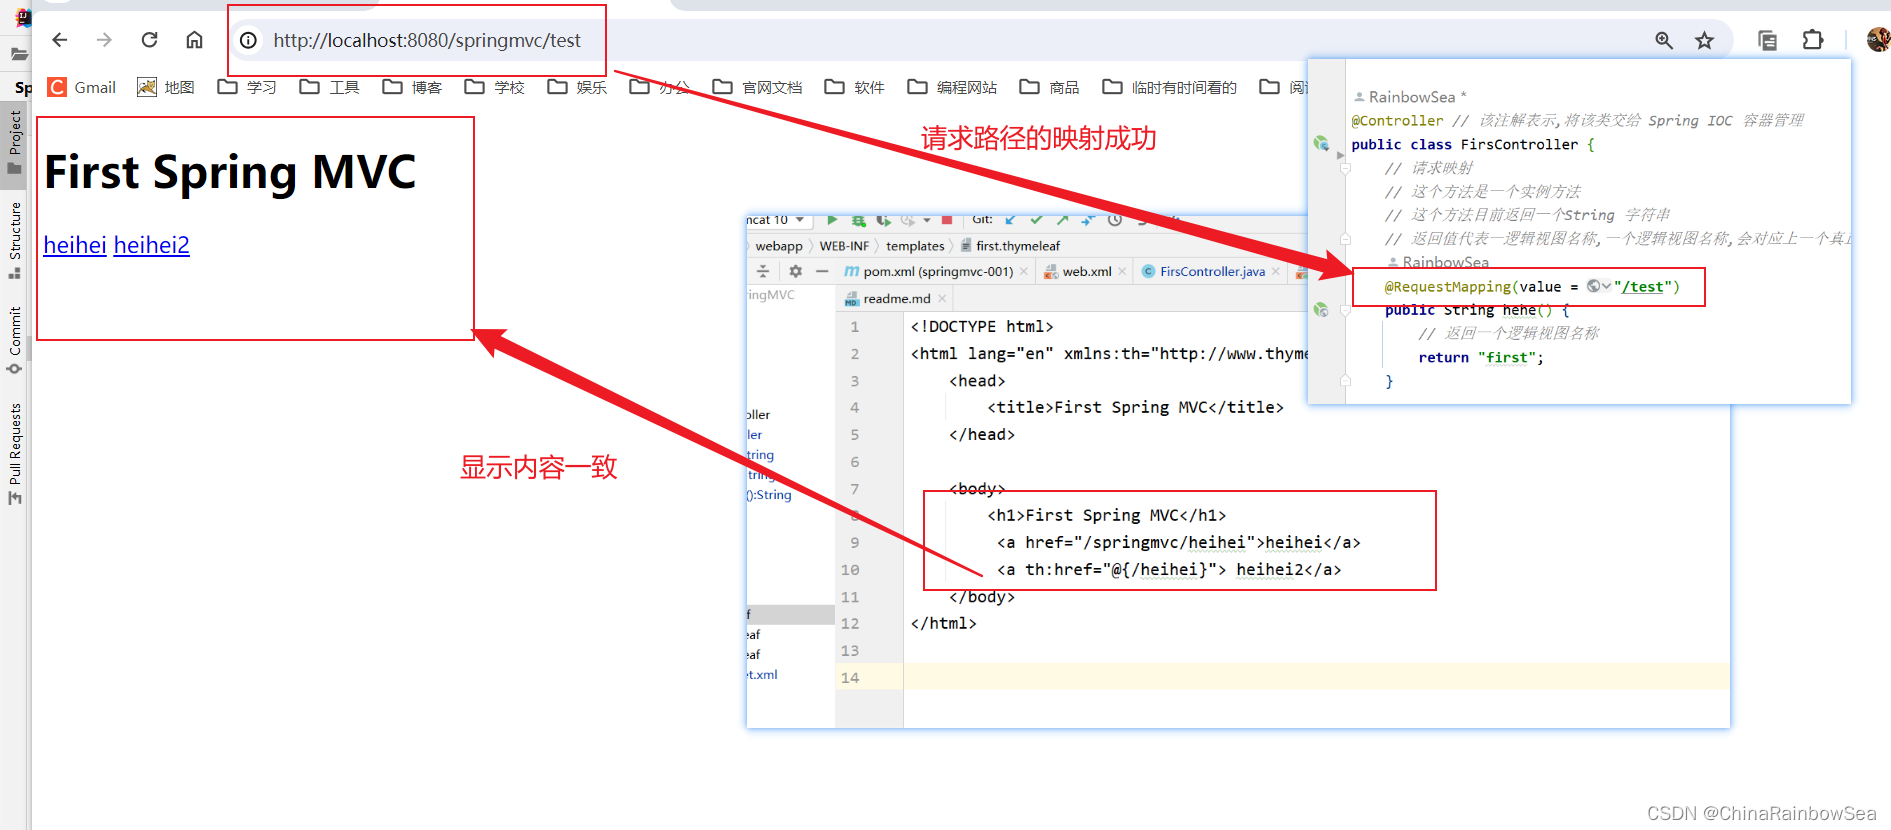This screenshot has width=1891, height=830.
Task: Follow the heihei2 hyperlink
Action: [x=151, y=245]
